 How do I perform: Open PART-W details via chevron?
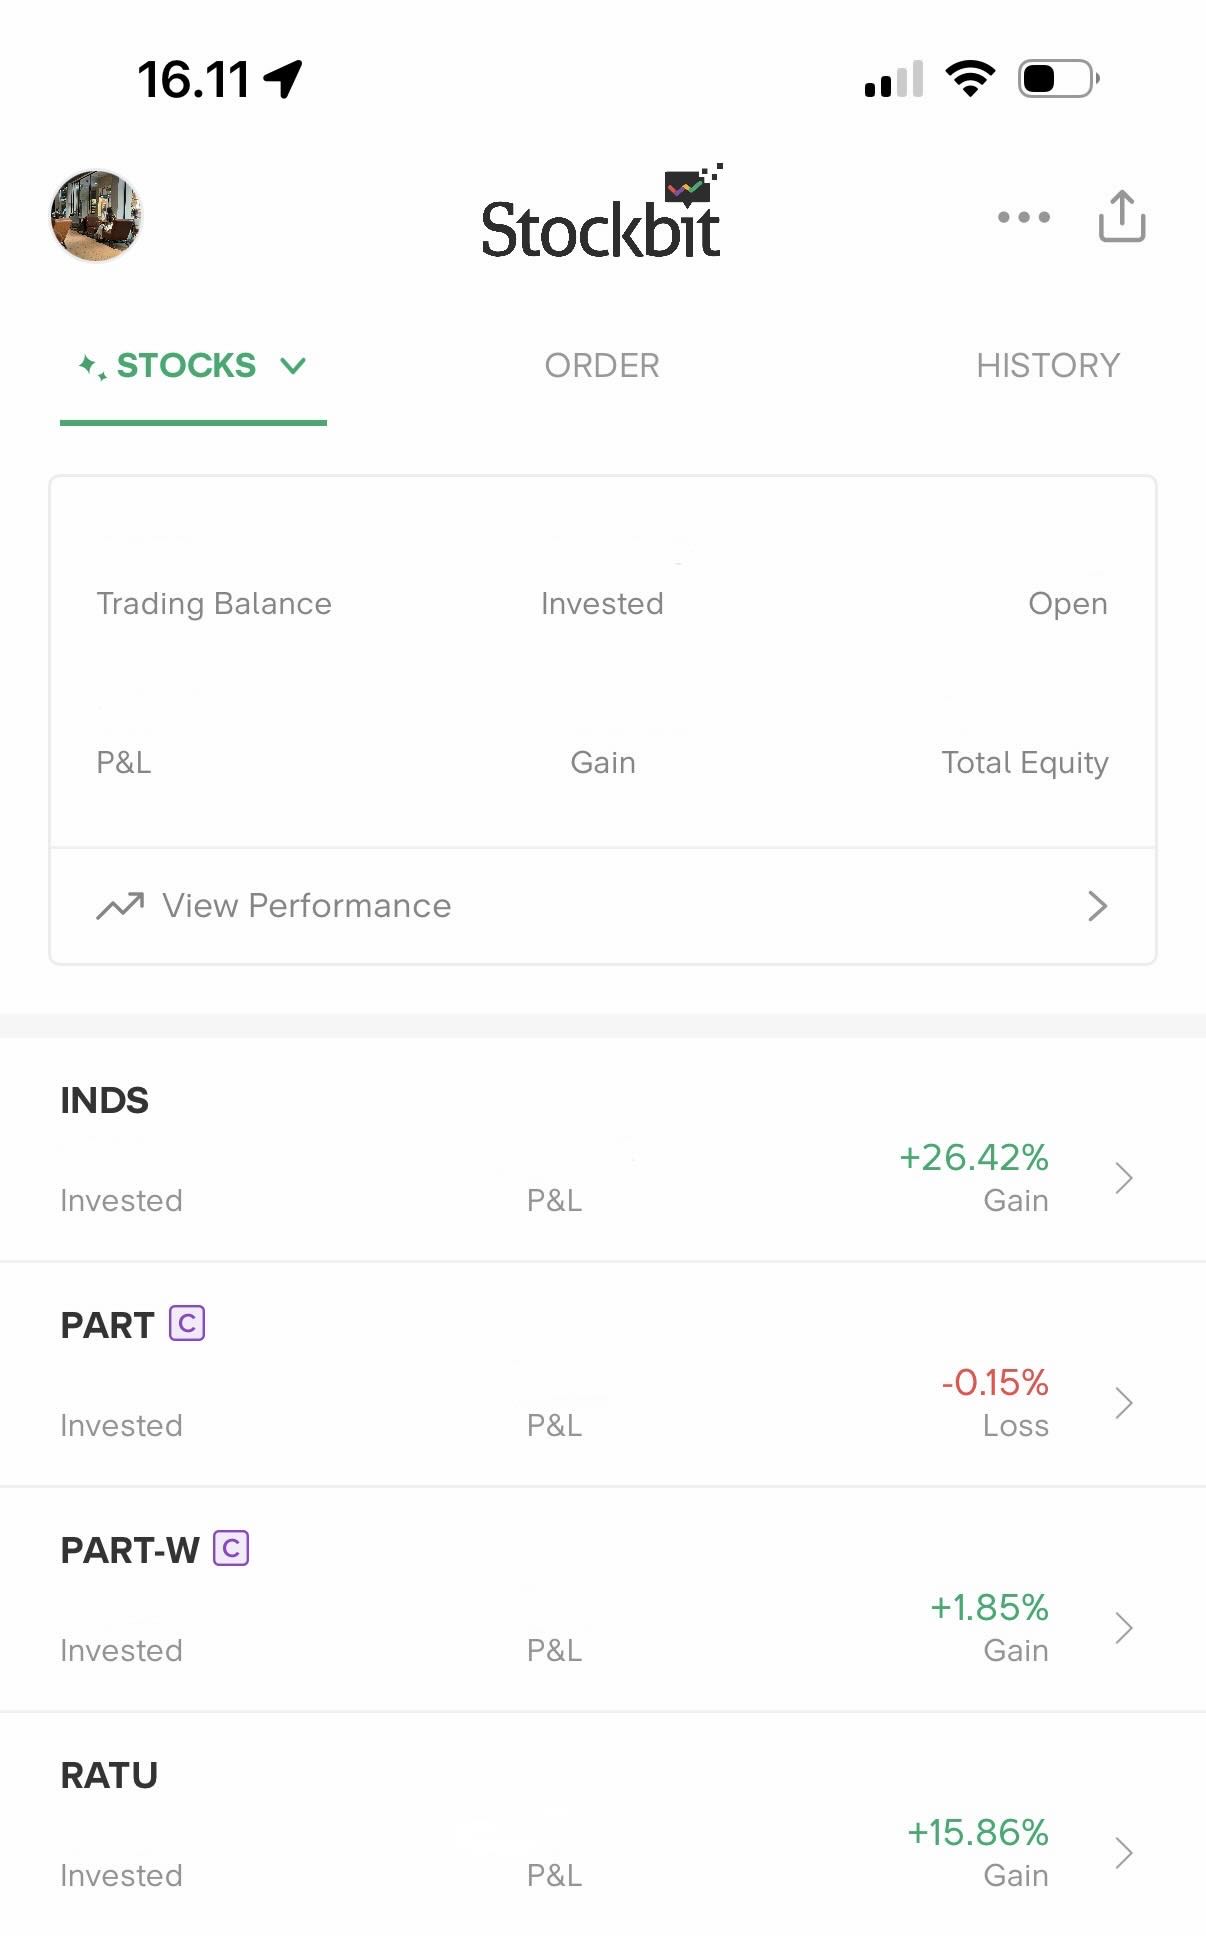click(1123, 1628)
